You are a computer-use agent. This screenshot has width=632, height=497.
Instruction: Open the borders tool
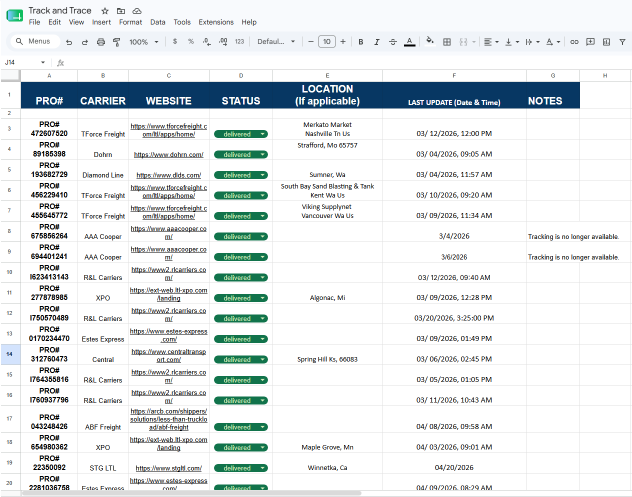coord(447,42)
